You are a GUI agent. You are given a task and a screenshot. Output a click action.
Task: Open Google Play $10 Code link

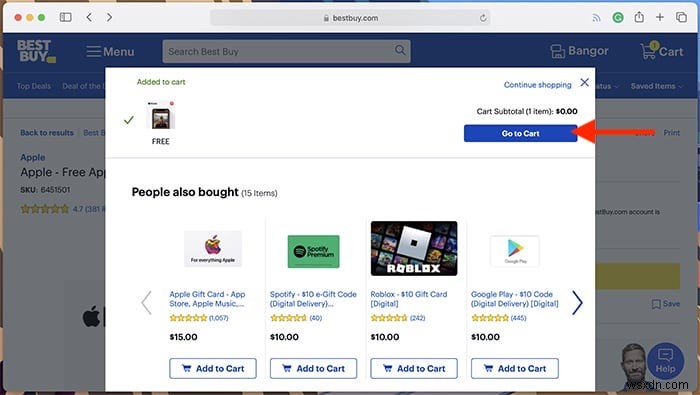pos(514,299)
